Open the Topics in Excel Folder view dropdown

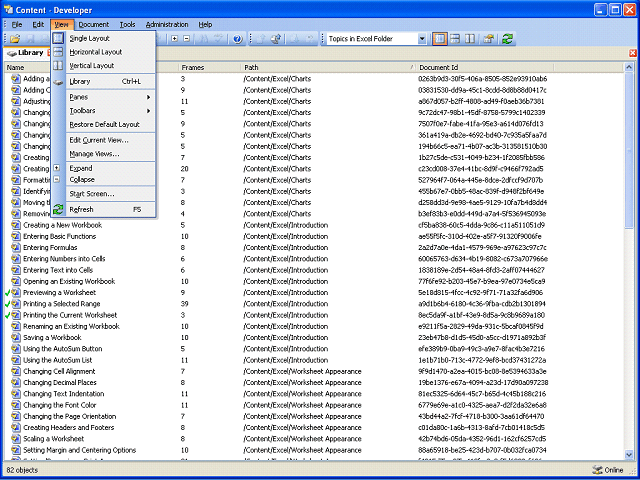coord(422,39)
